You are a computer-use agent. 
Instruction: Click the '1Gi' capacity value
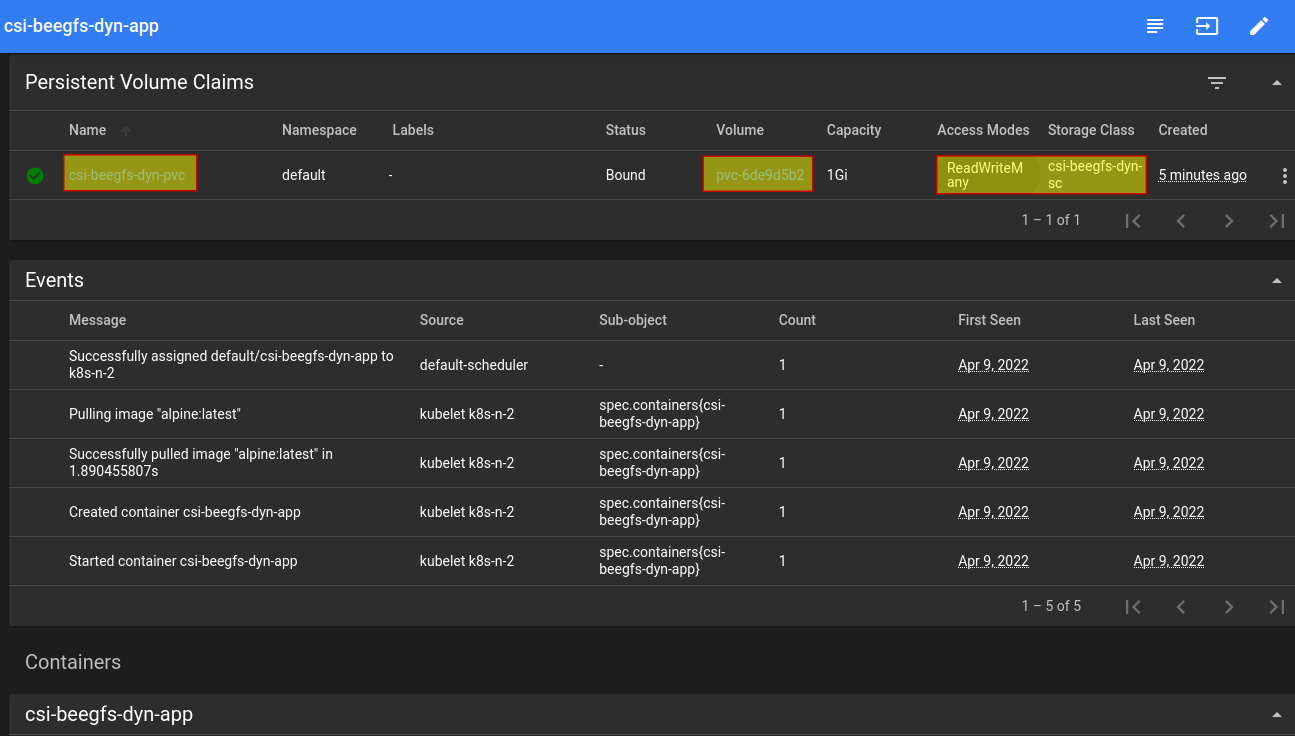837,175
